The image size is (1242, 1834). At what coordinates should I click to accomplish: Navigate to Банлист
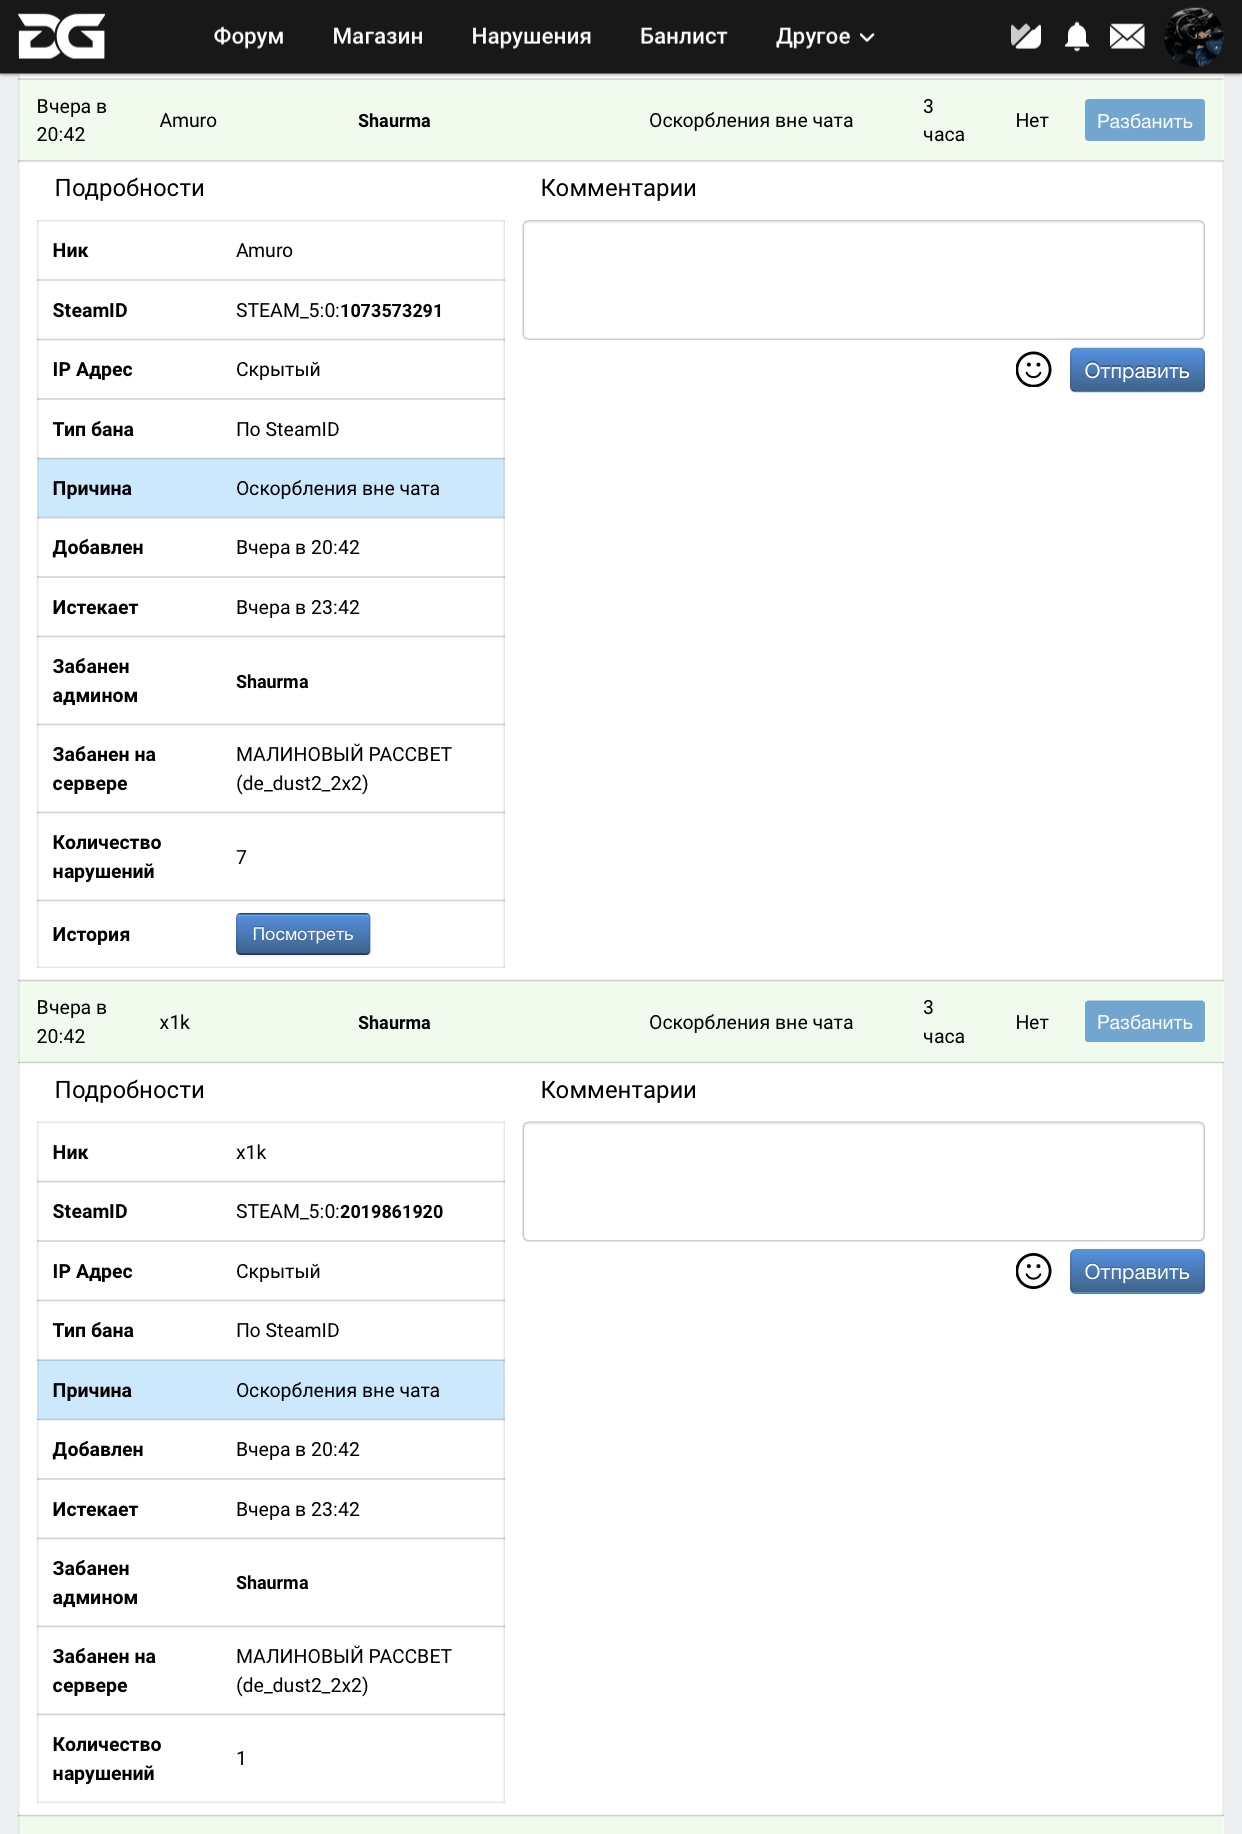tap(683, 37)
